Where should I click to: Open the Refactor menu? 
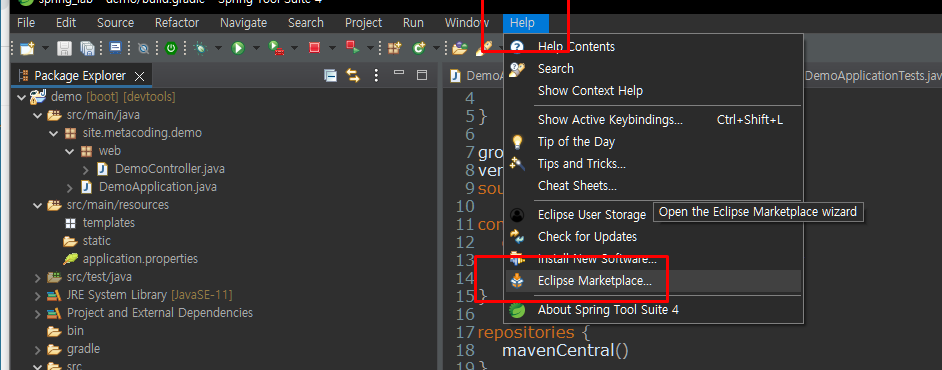(x=177, y=23)
